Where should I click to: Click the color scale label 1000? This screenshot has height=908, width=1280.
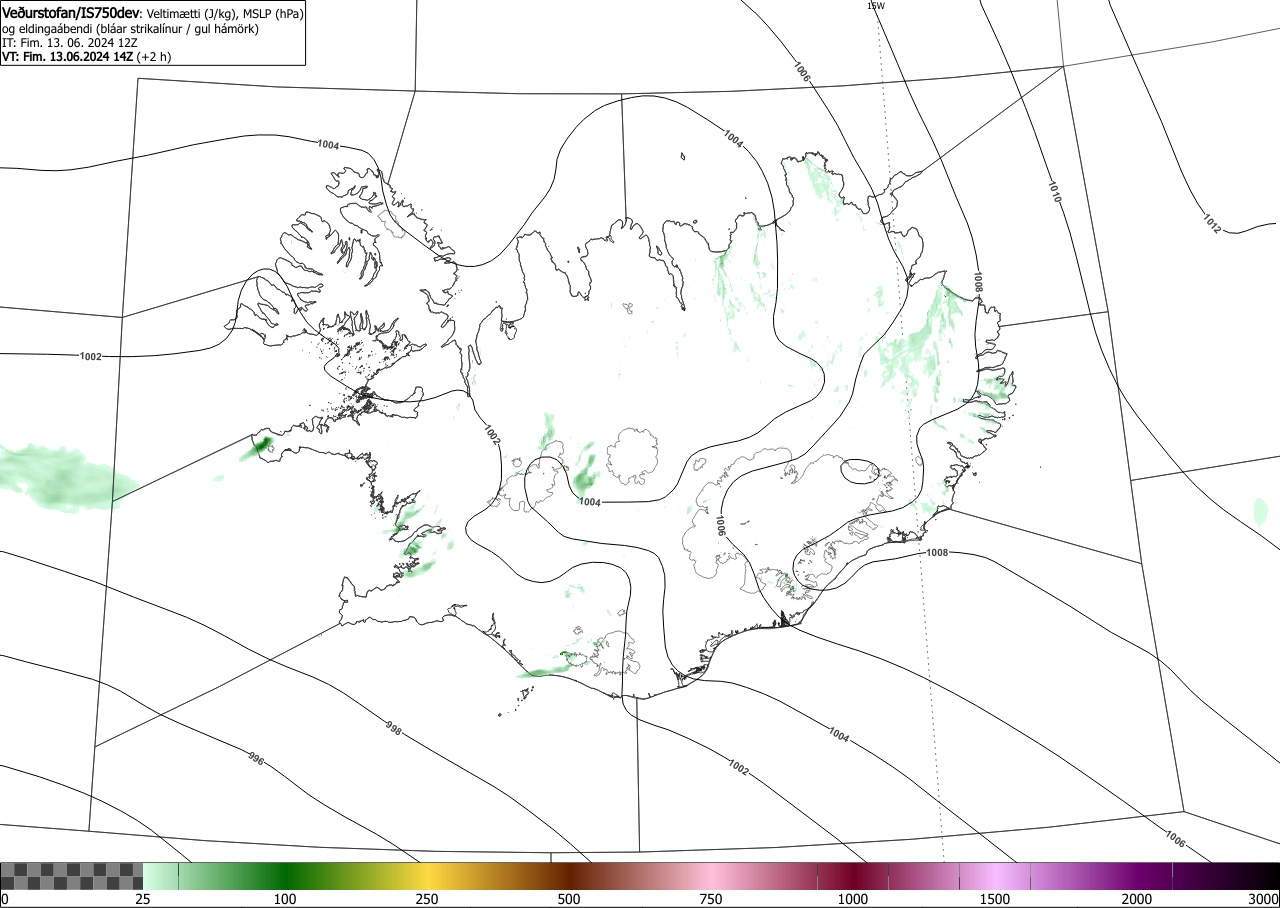click(853, 899)
